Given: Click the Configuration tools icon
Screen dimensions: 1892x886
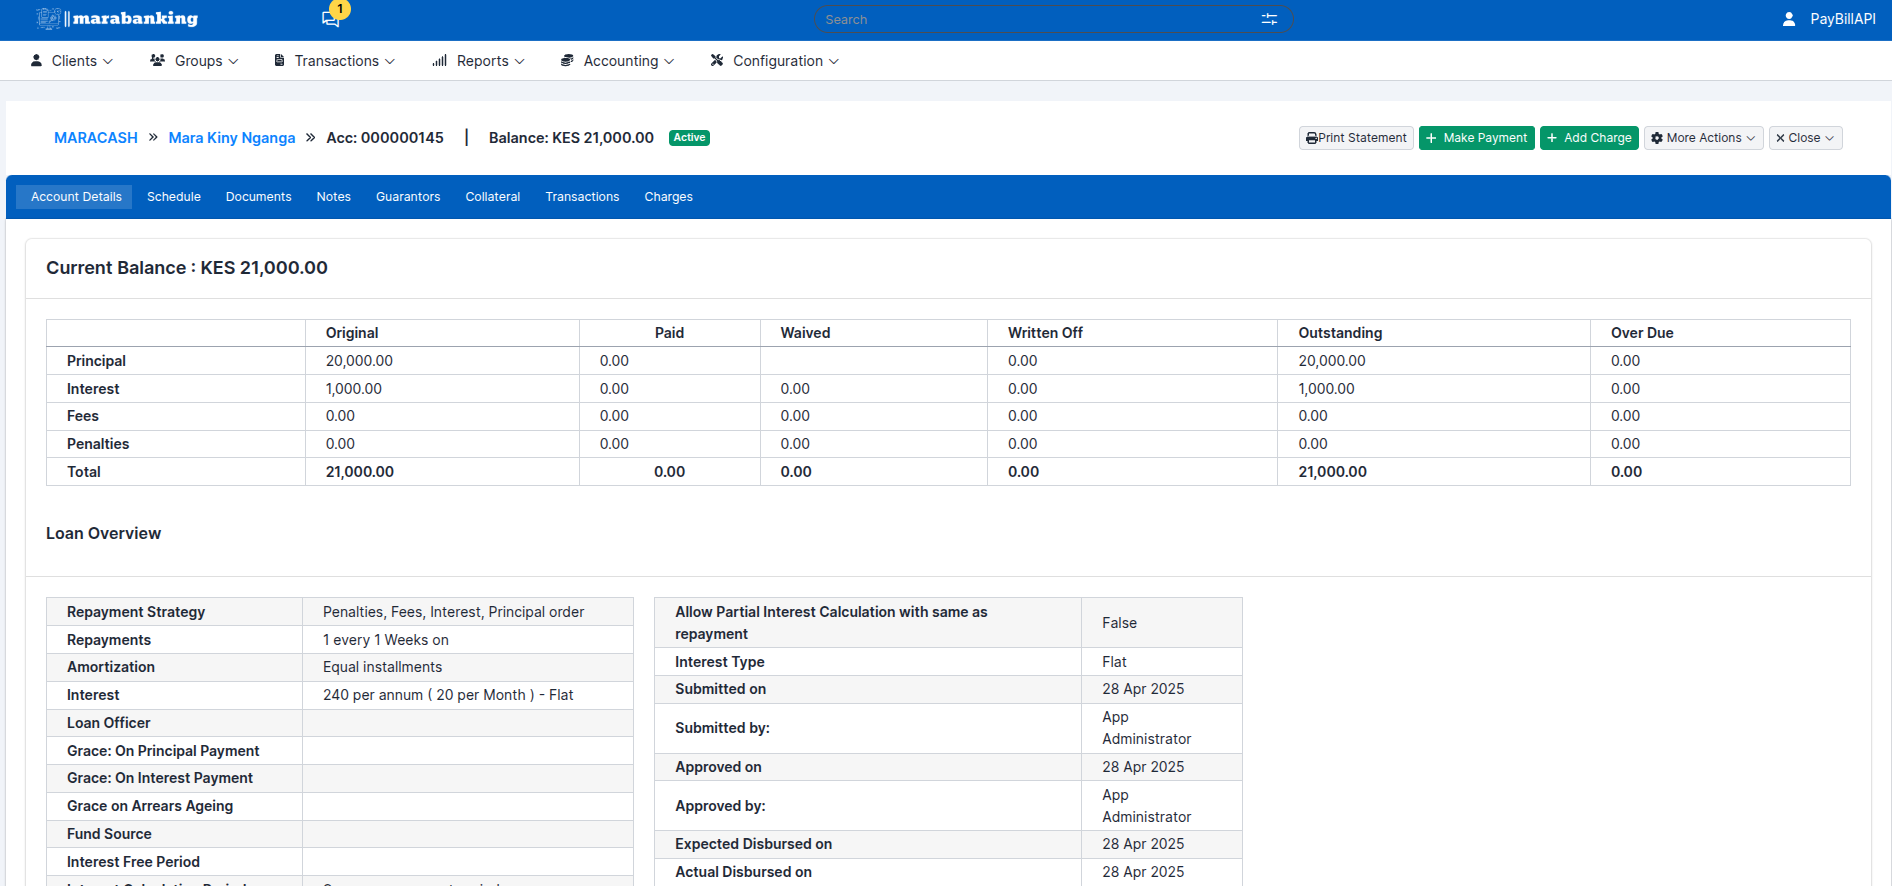Looking at the screenshot, I should [717, 60].
